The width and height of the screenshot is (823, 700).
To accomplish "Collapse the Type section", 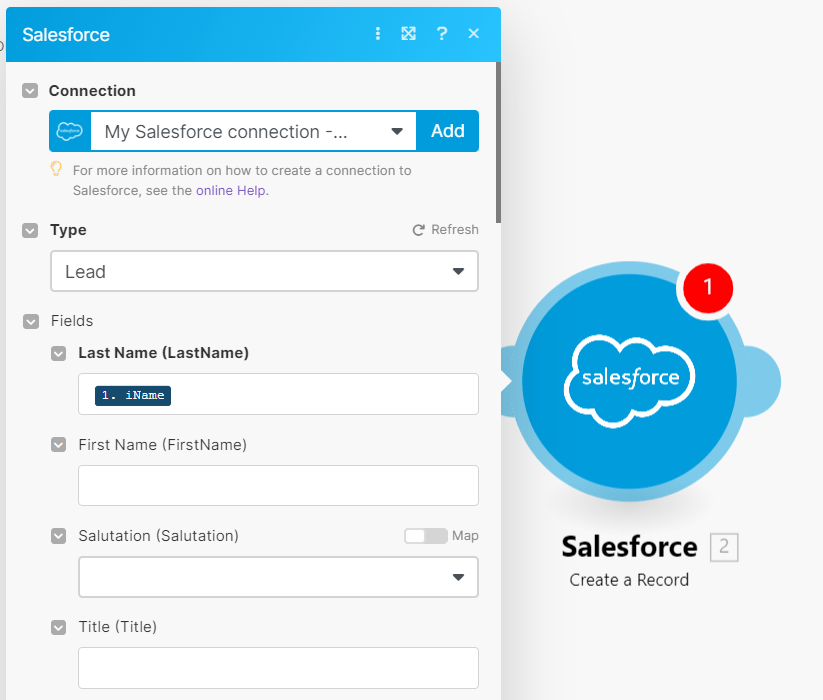I will coord(30,230).
